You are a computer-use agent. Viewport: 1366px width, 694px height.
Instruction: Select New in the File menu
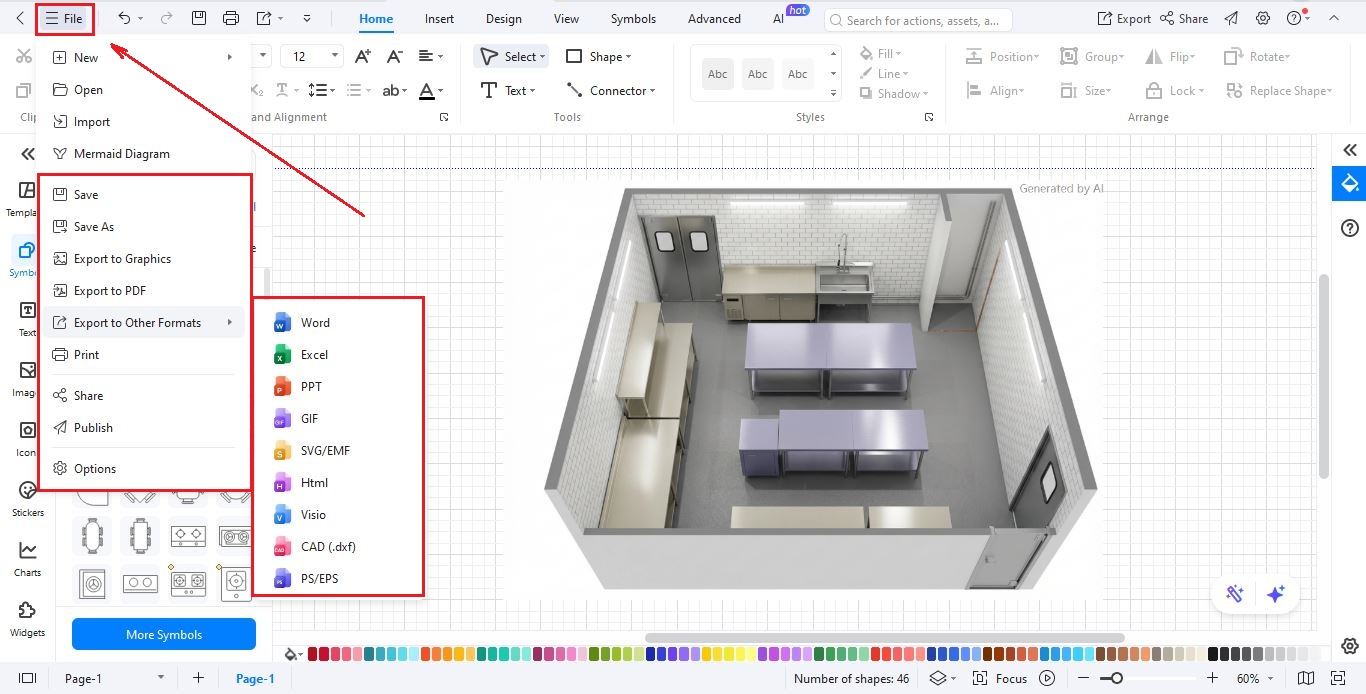[144, 57]
